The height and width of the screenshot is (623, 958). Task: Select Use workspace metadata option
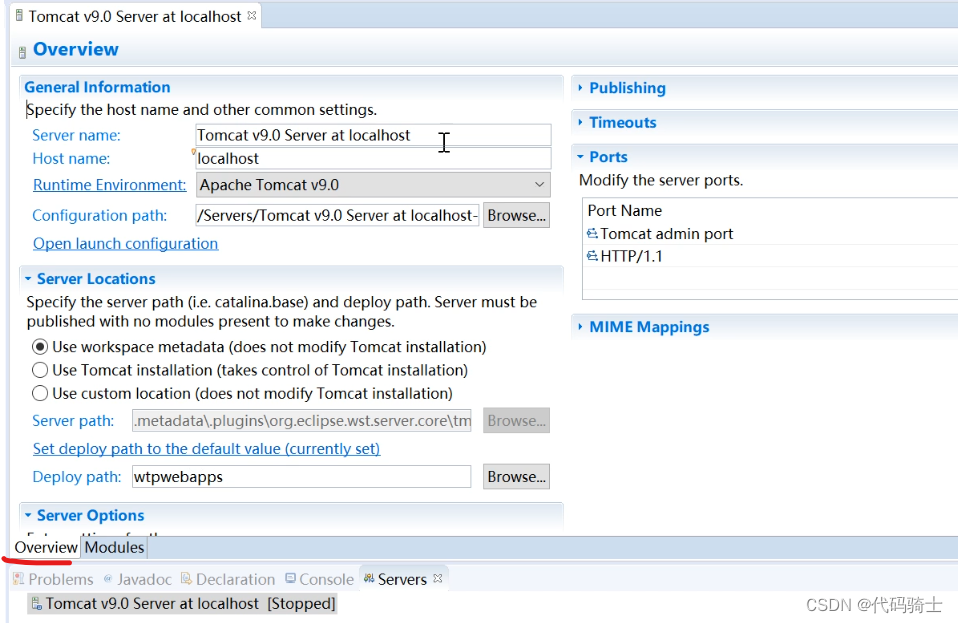[40, 347]
